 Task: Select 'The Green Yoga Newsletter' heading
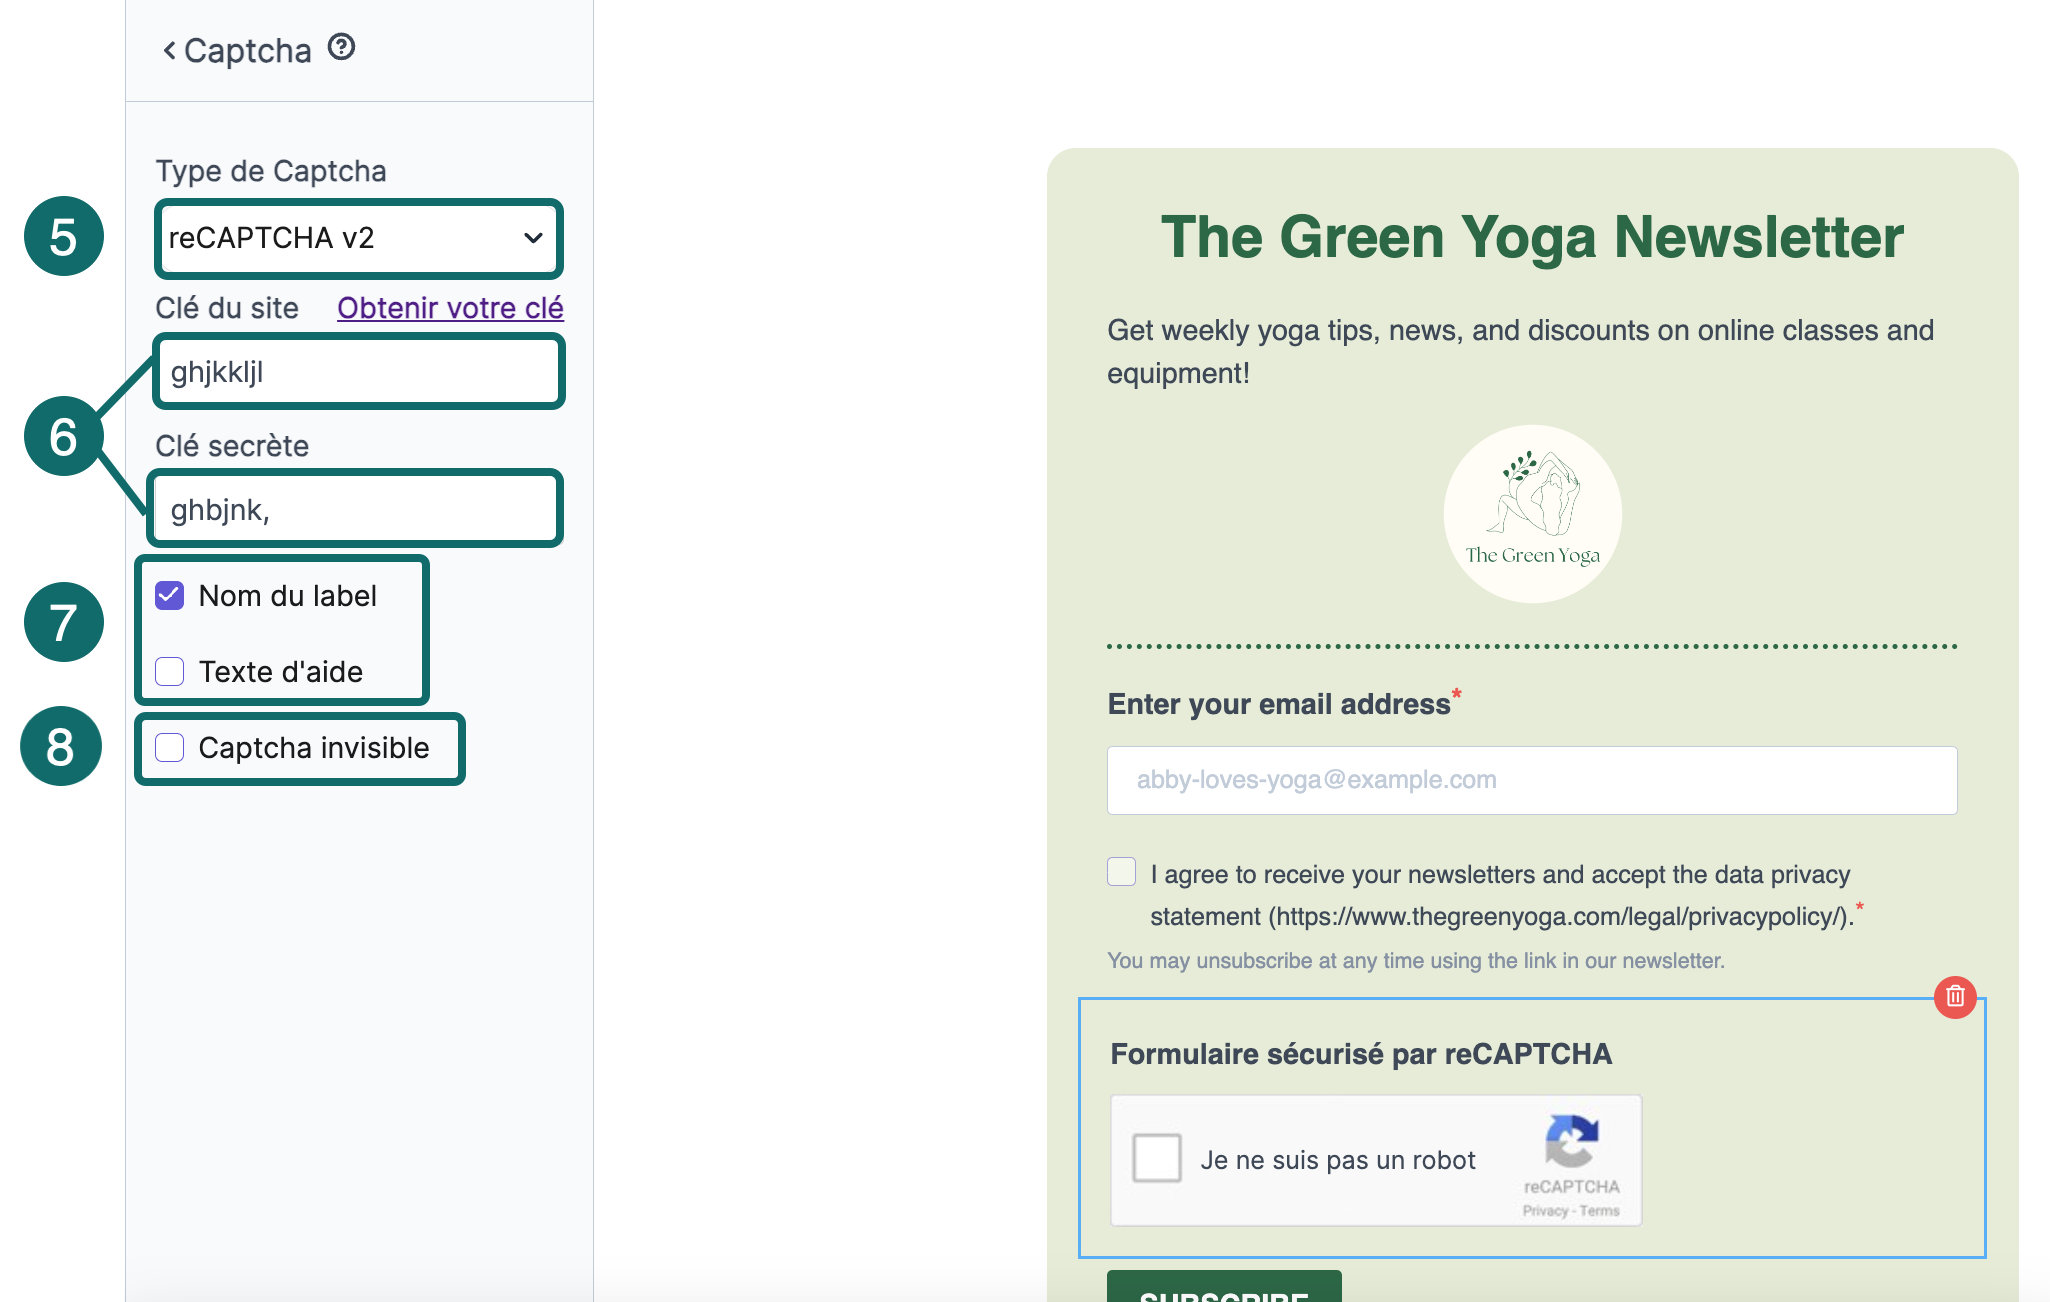1532,237
